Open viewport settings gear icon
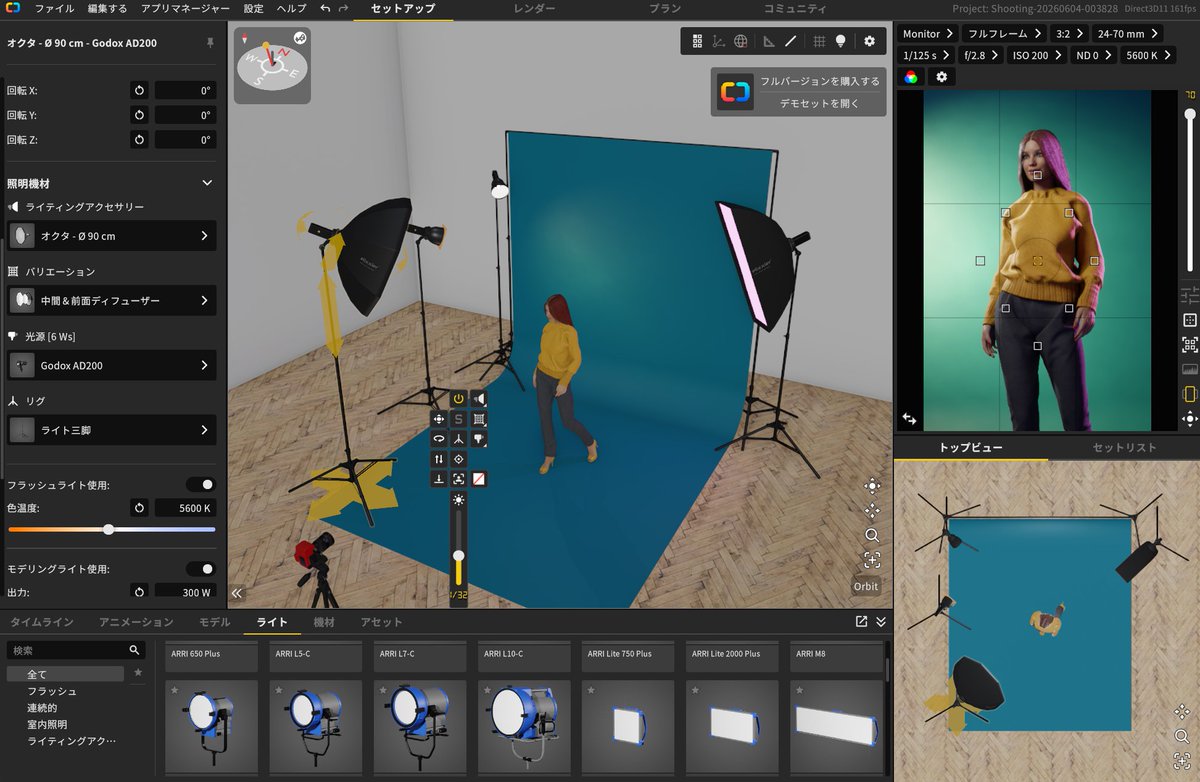The width and height of the screenshot is (1200, 782). pos(869,41)
